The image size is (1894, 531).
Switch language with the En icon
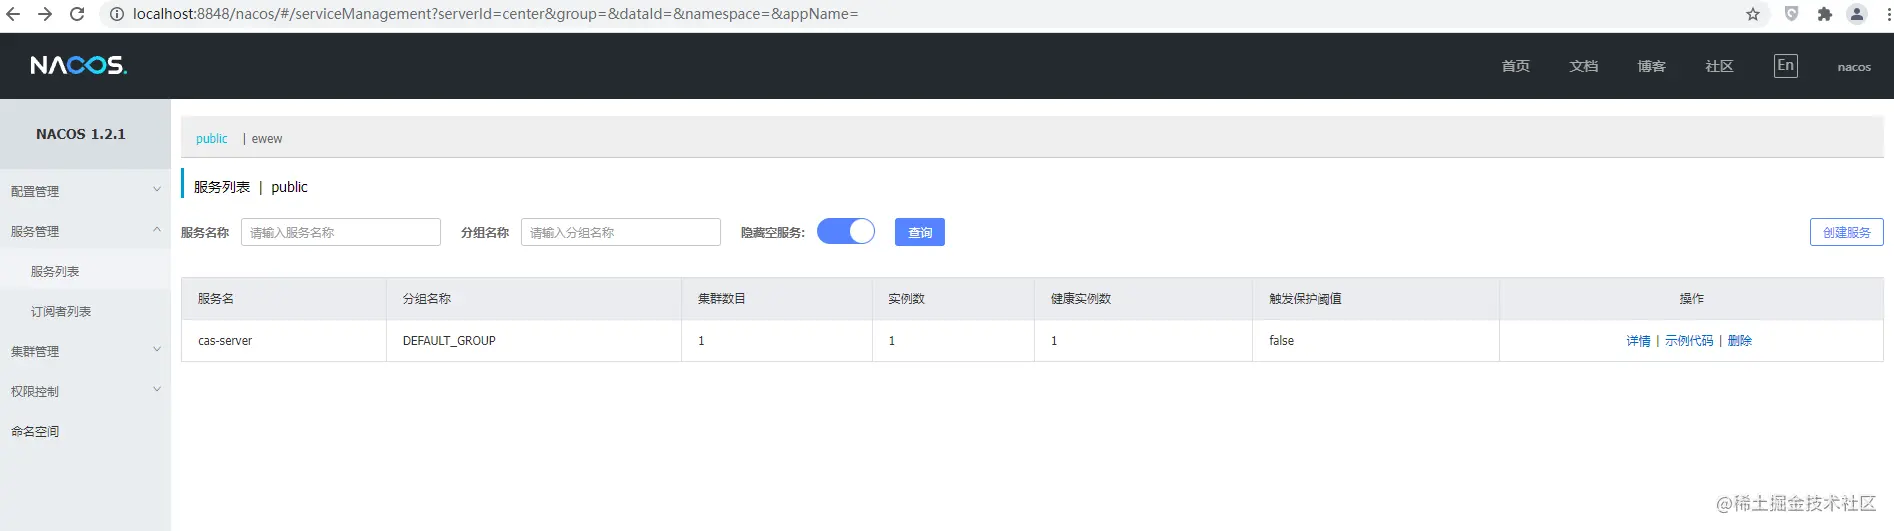point(1785,65)
